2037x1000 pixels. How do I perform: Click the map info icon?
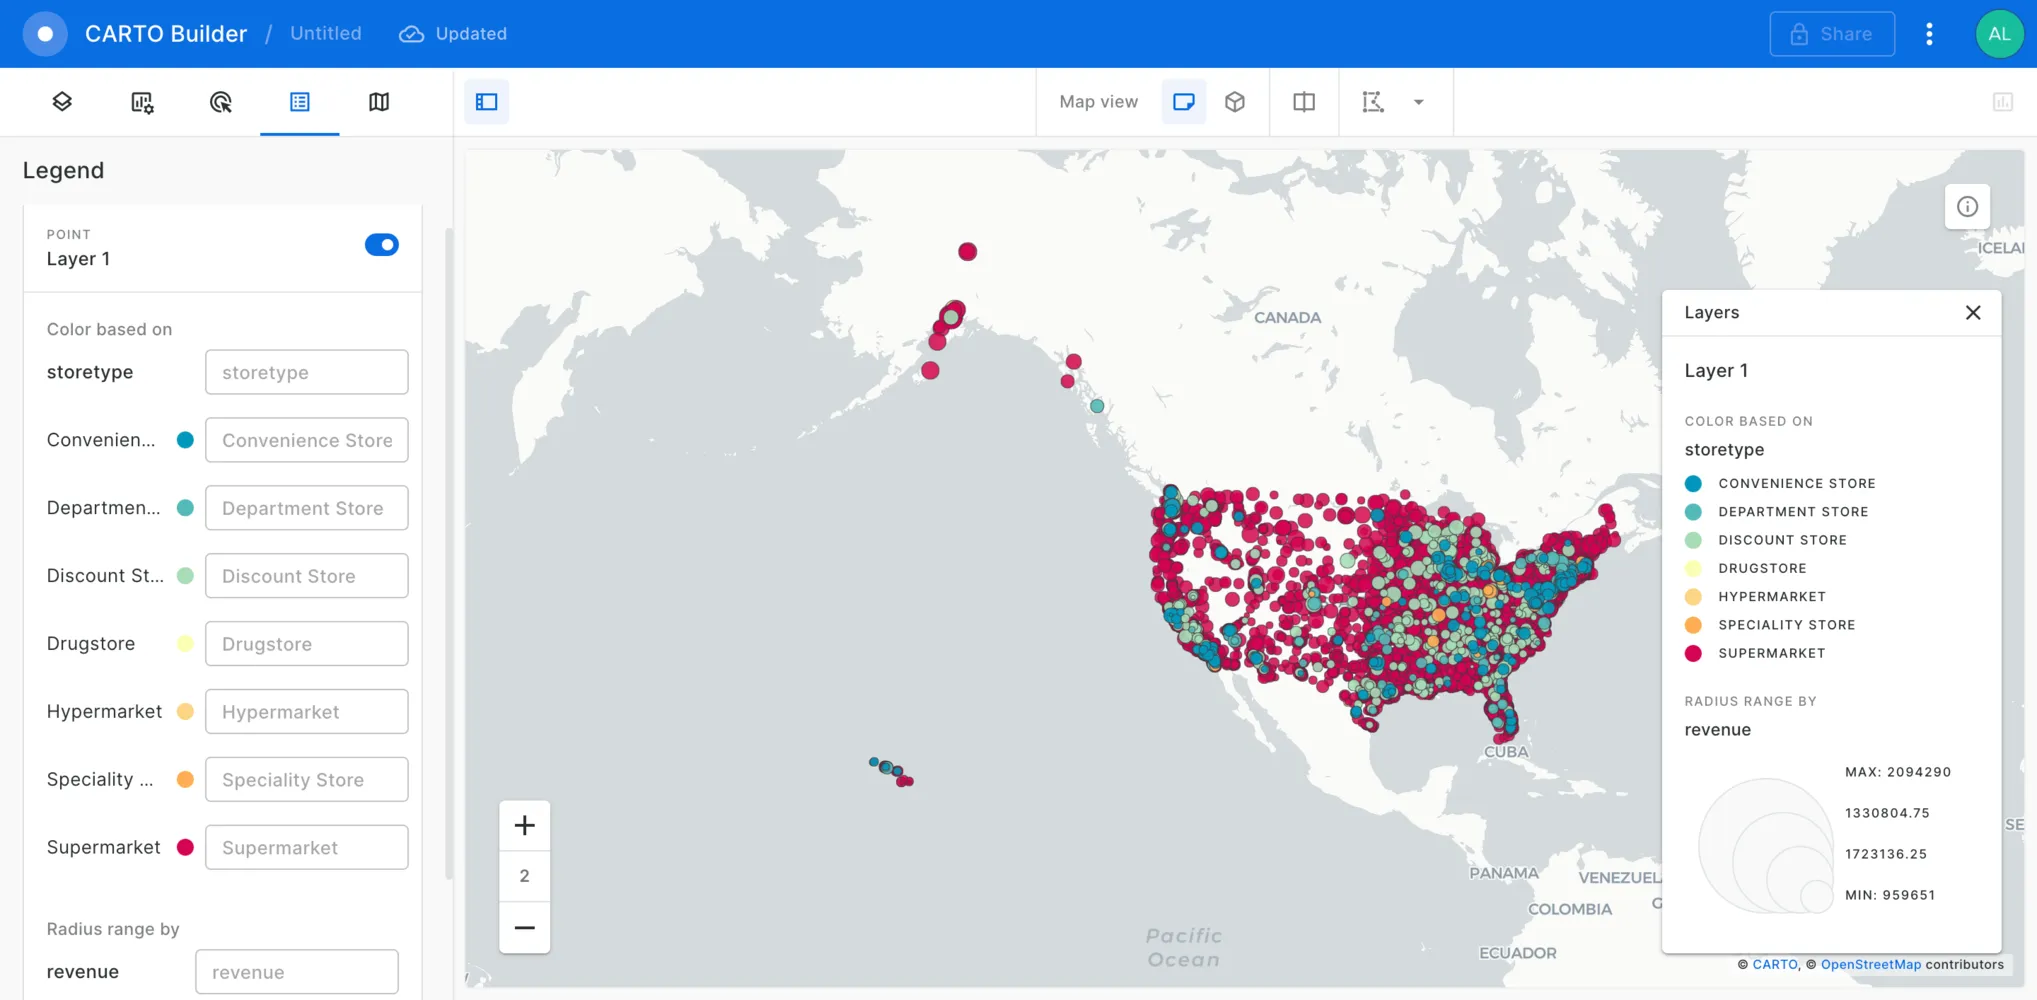1966,206
